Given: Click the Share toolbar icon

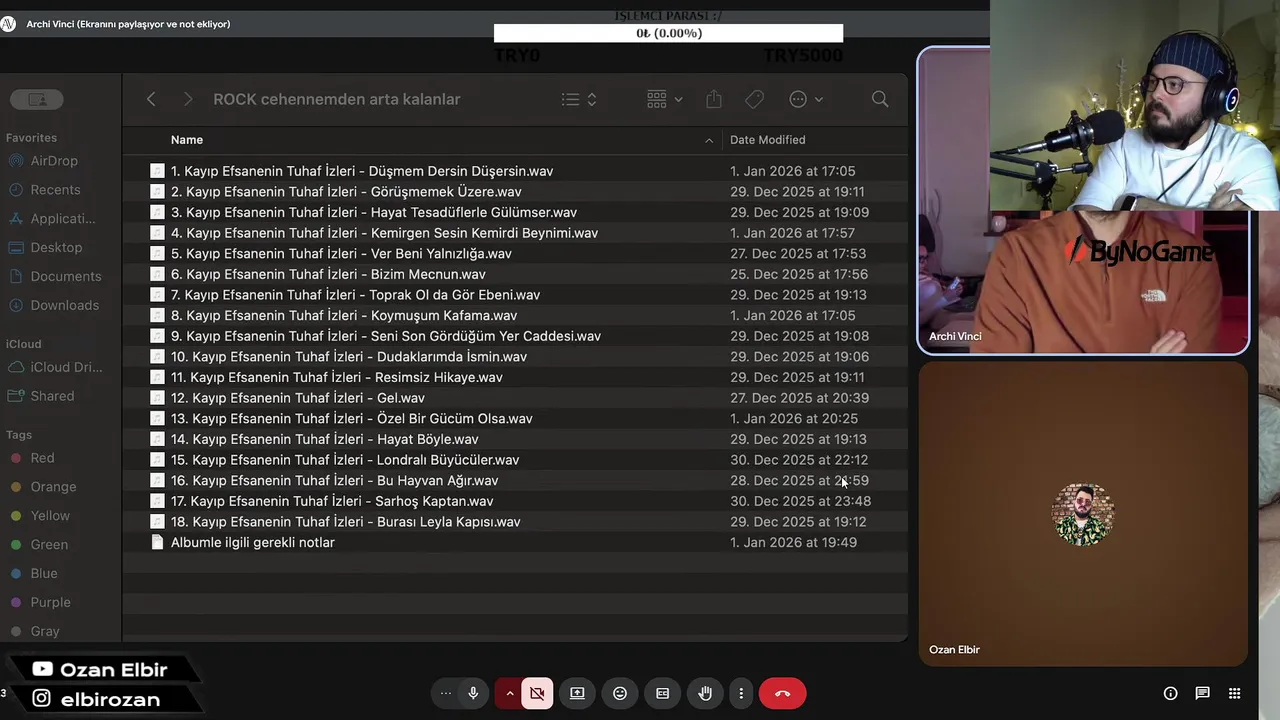Looking at the screenshot, I should point(713,99).
